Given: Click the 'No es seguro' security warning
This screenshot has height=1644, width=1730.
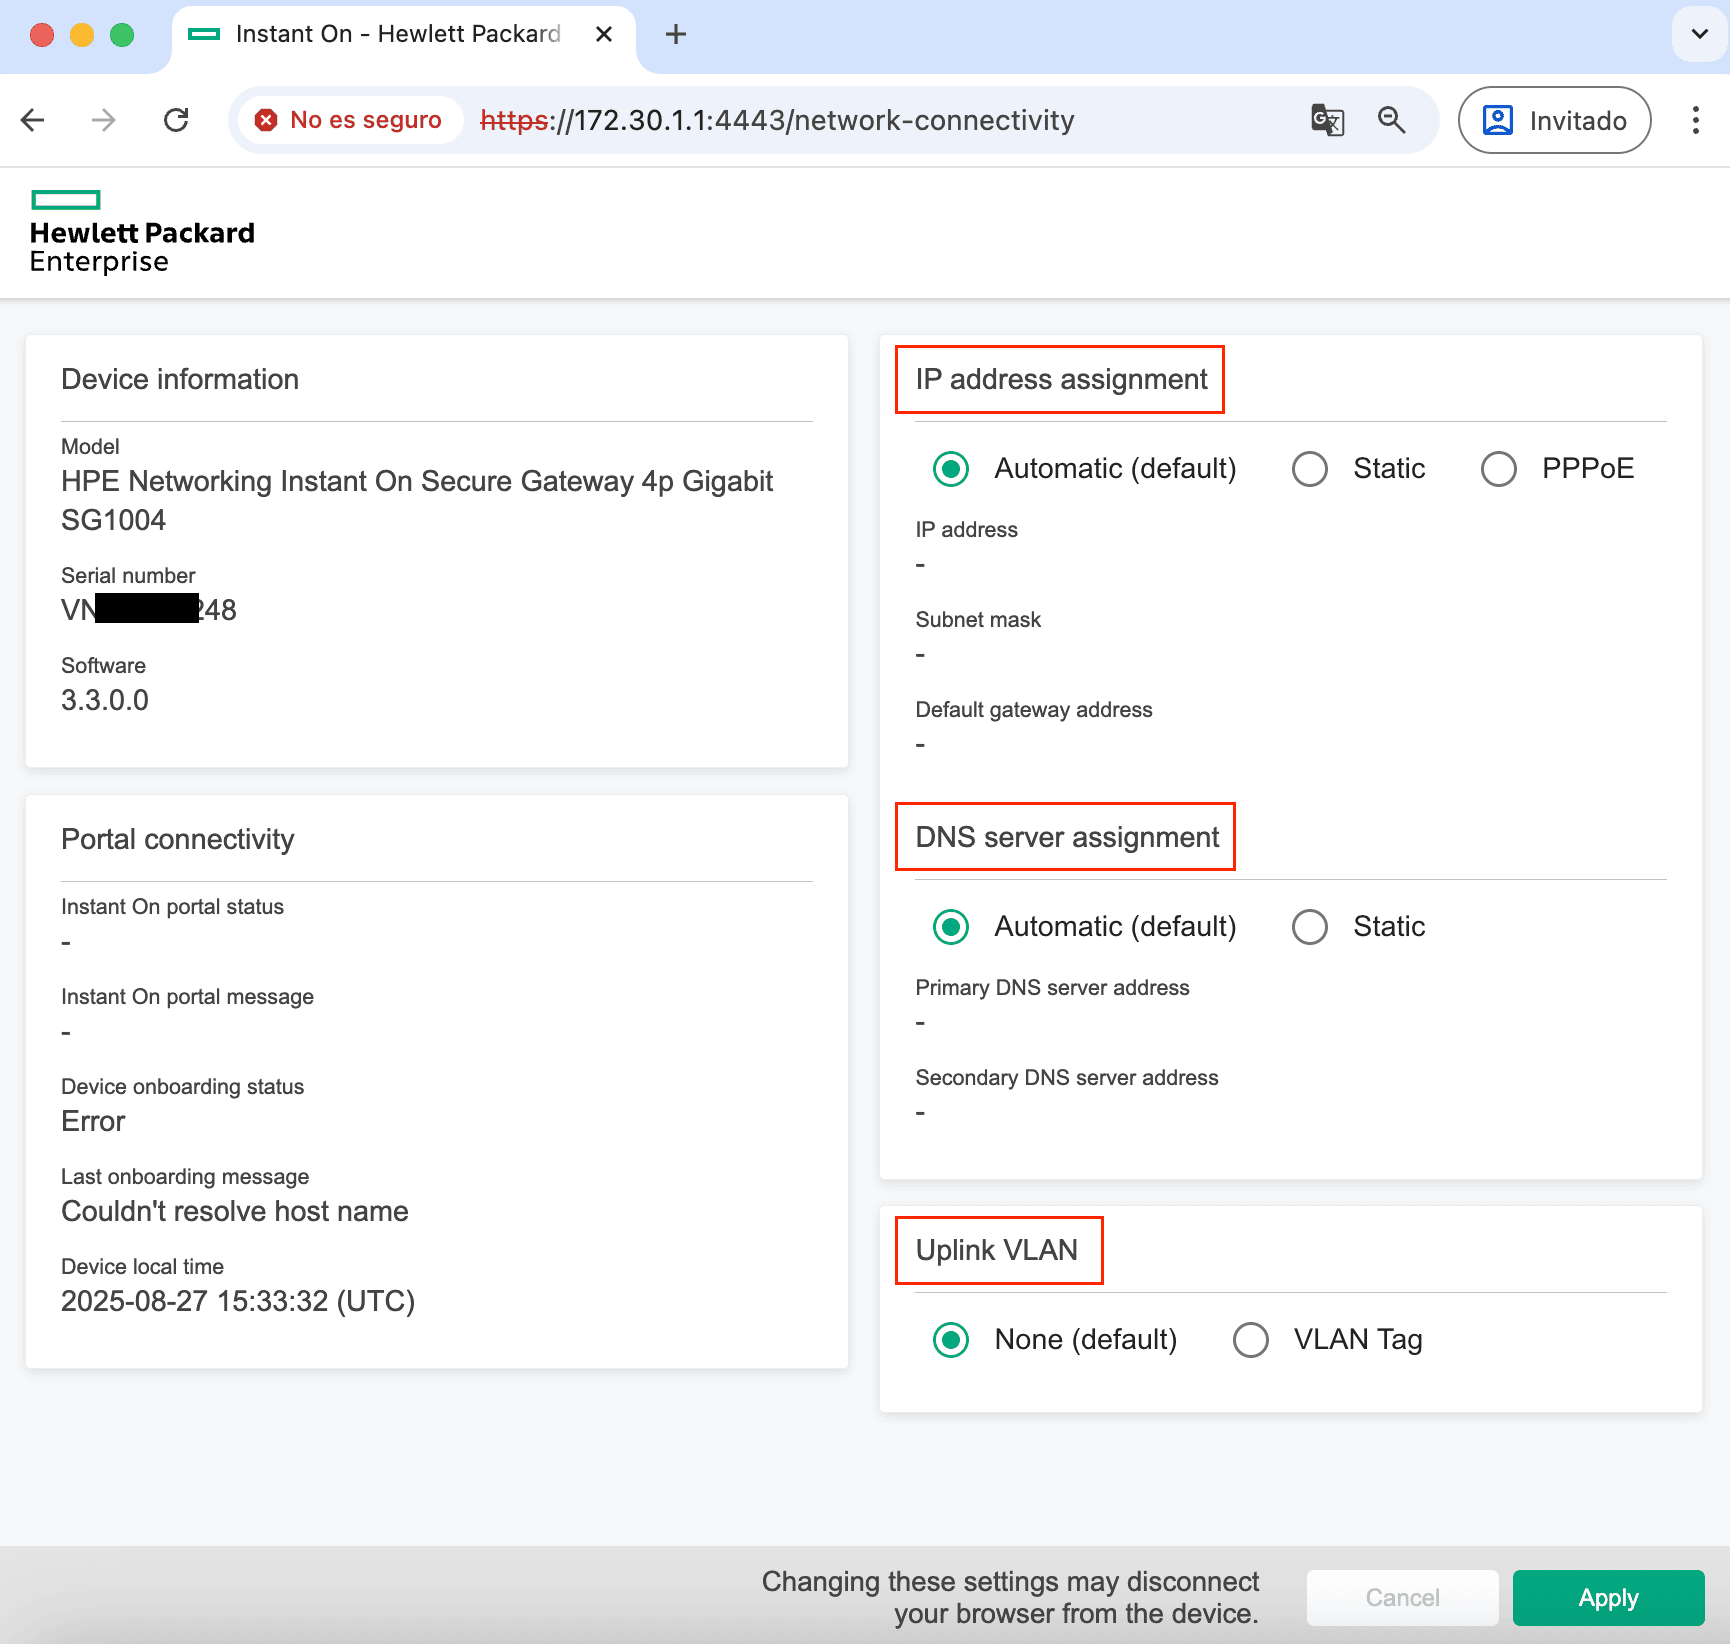Looking at the screenshot, I should coord(349,121).
